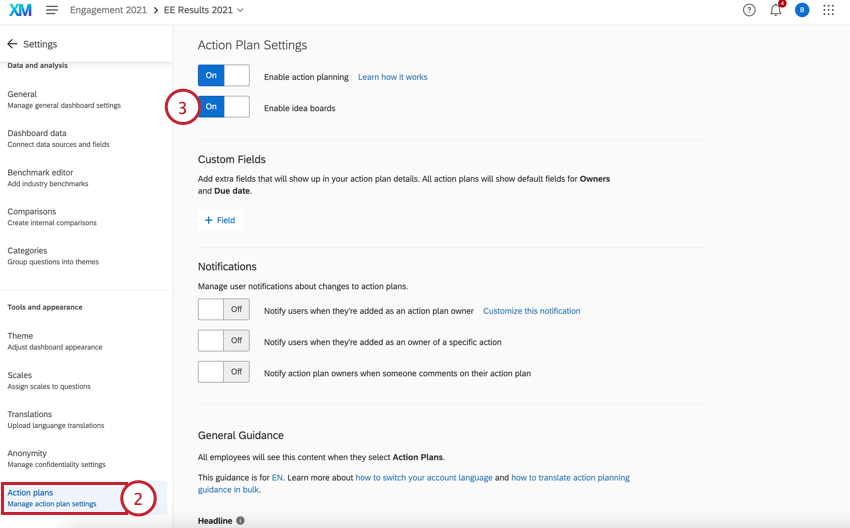The image size is (850, 528).
Task: Toggle Enable action planning switch
Action: click(x=223, y=76)
